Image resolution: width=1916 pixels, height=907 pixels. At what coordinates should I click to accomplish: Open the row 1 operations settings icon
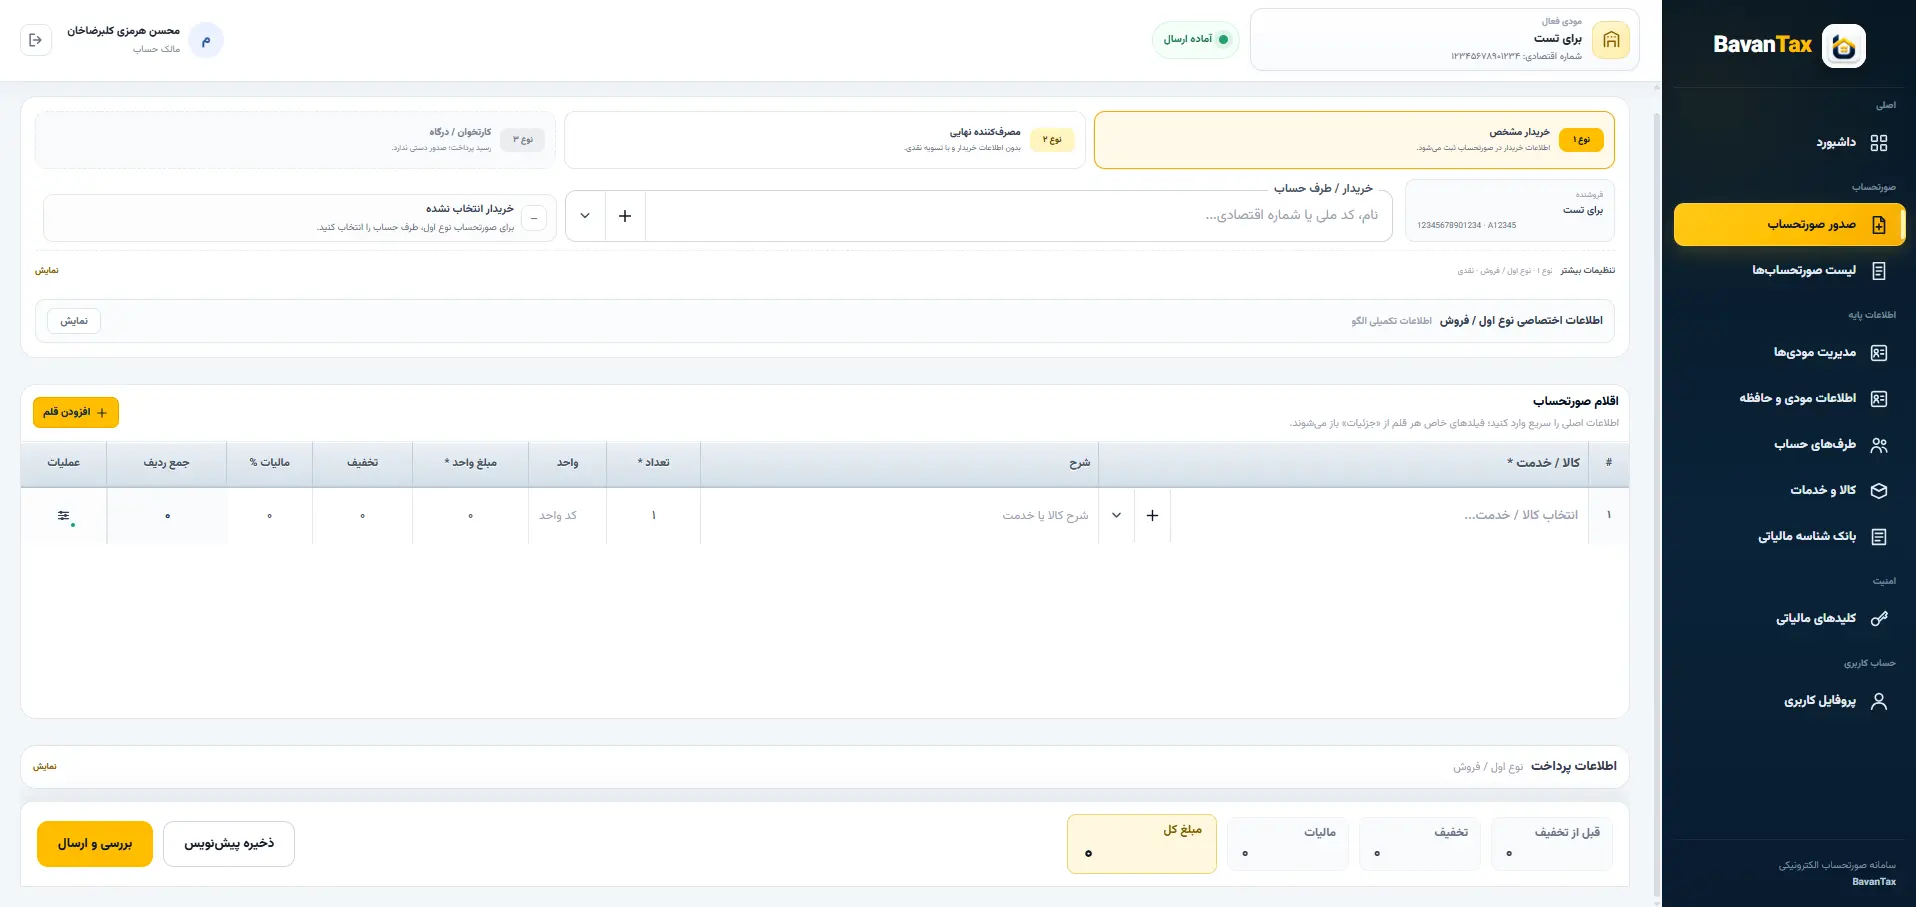pyautogui.click(x=64, y=516)
